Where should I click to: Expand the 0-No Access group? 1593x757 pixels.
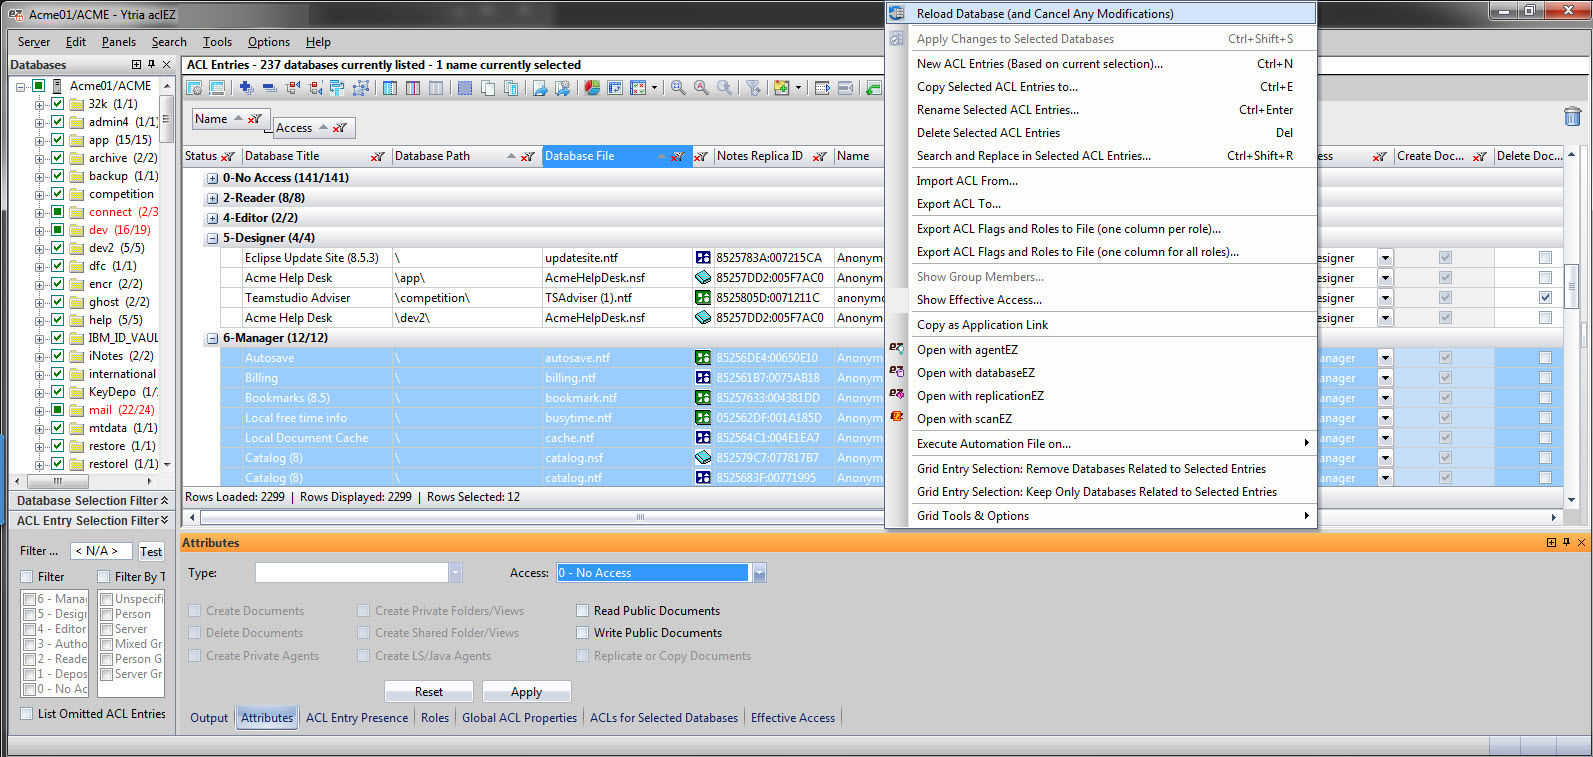212,179
